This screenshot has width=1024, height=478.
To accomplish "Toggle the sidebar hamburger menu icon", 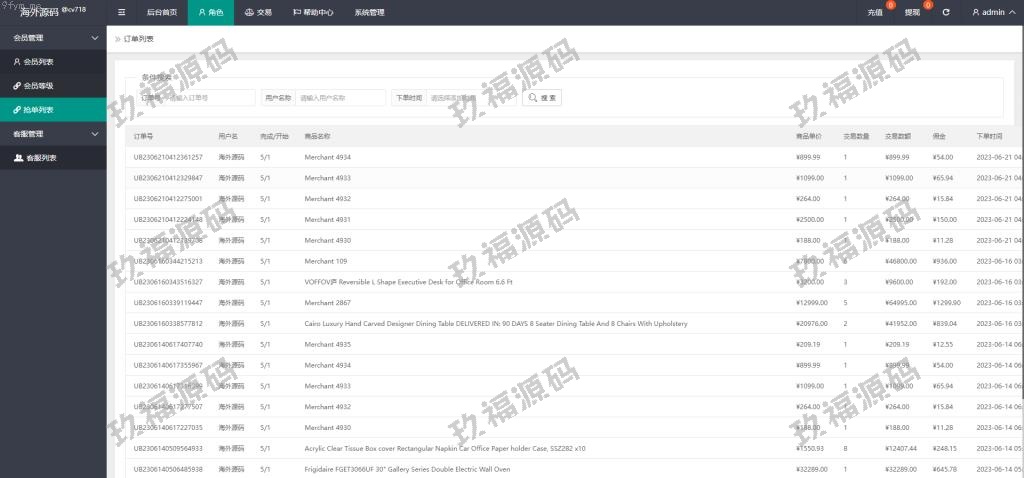I will [x=122, y=13].
